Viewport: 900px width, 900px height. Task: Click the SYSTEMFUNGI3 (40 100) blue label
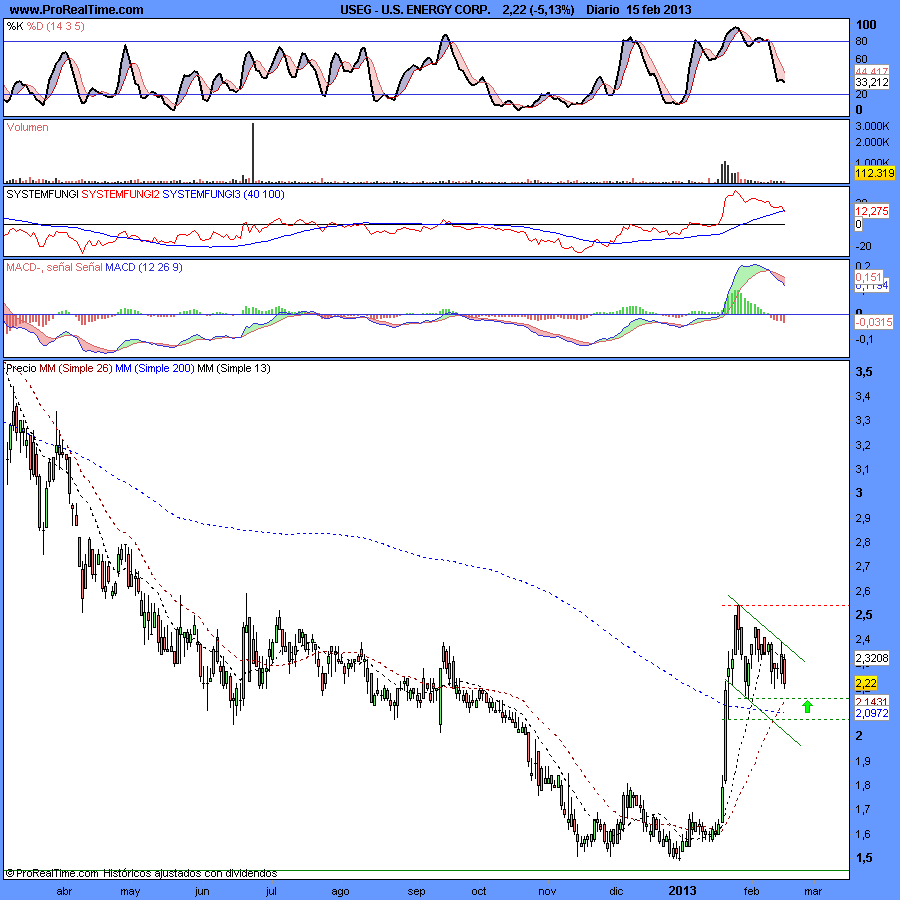(x=223, y=194)
